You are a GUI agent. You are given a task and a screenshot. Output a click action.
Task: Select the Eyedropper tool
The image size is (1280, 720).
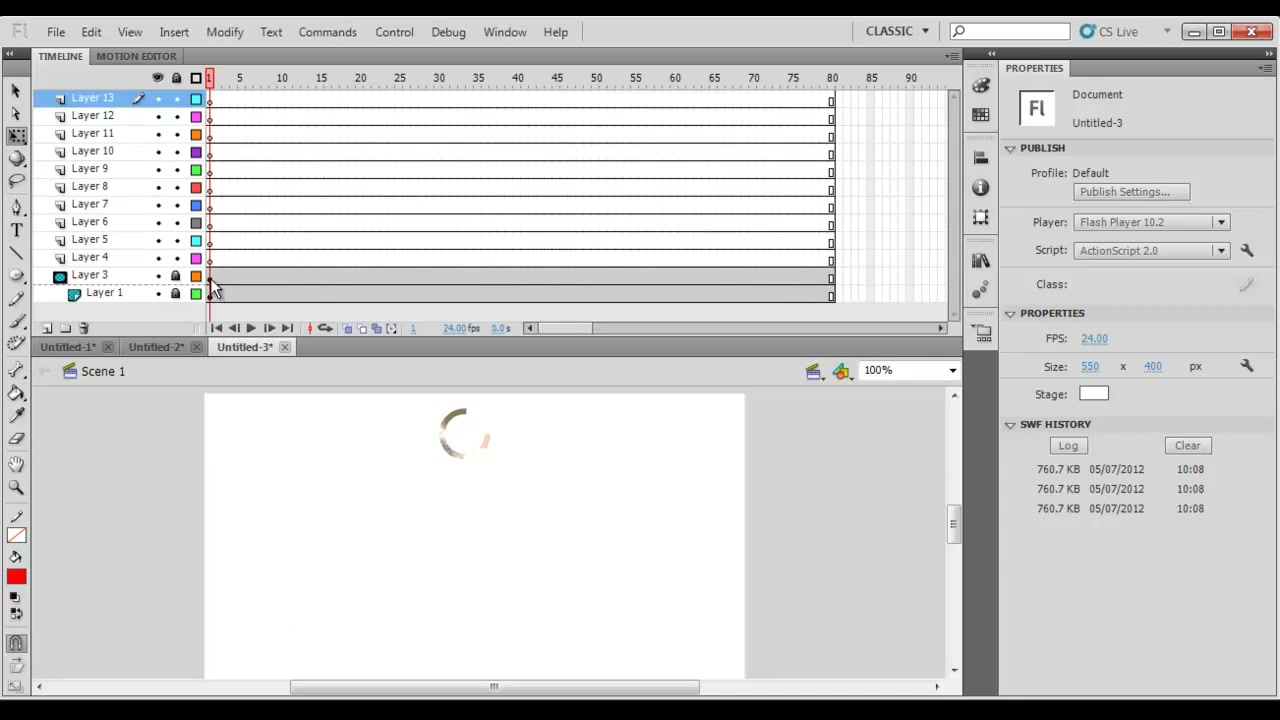(16, 416)
